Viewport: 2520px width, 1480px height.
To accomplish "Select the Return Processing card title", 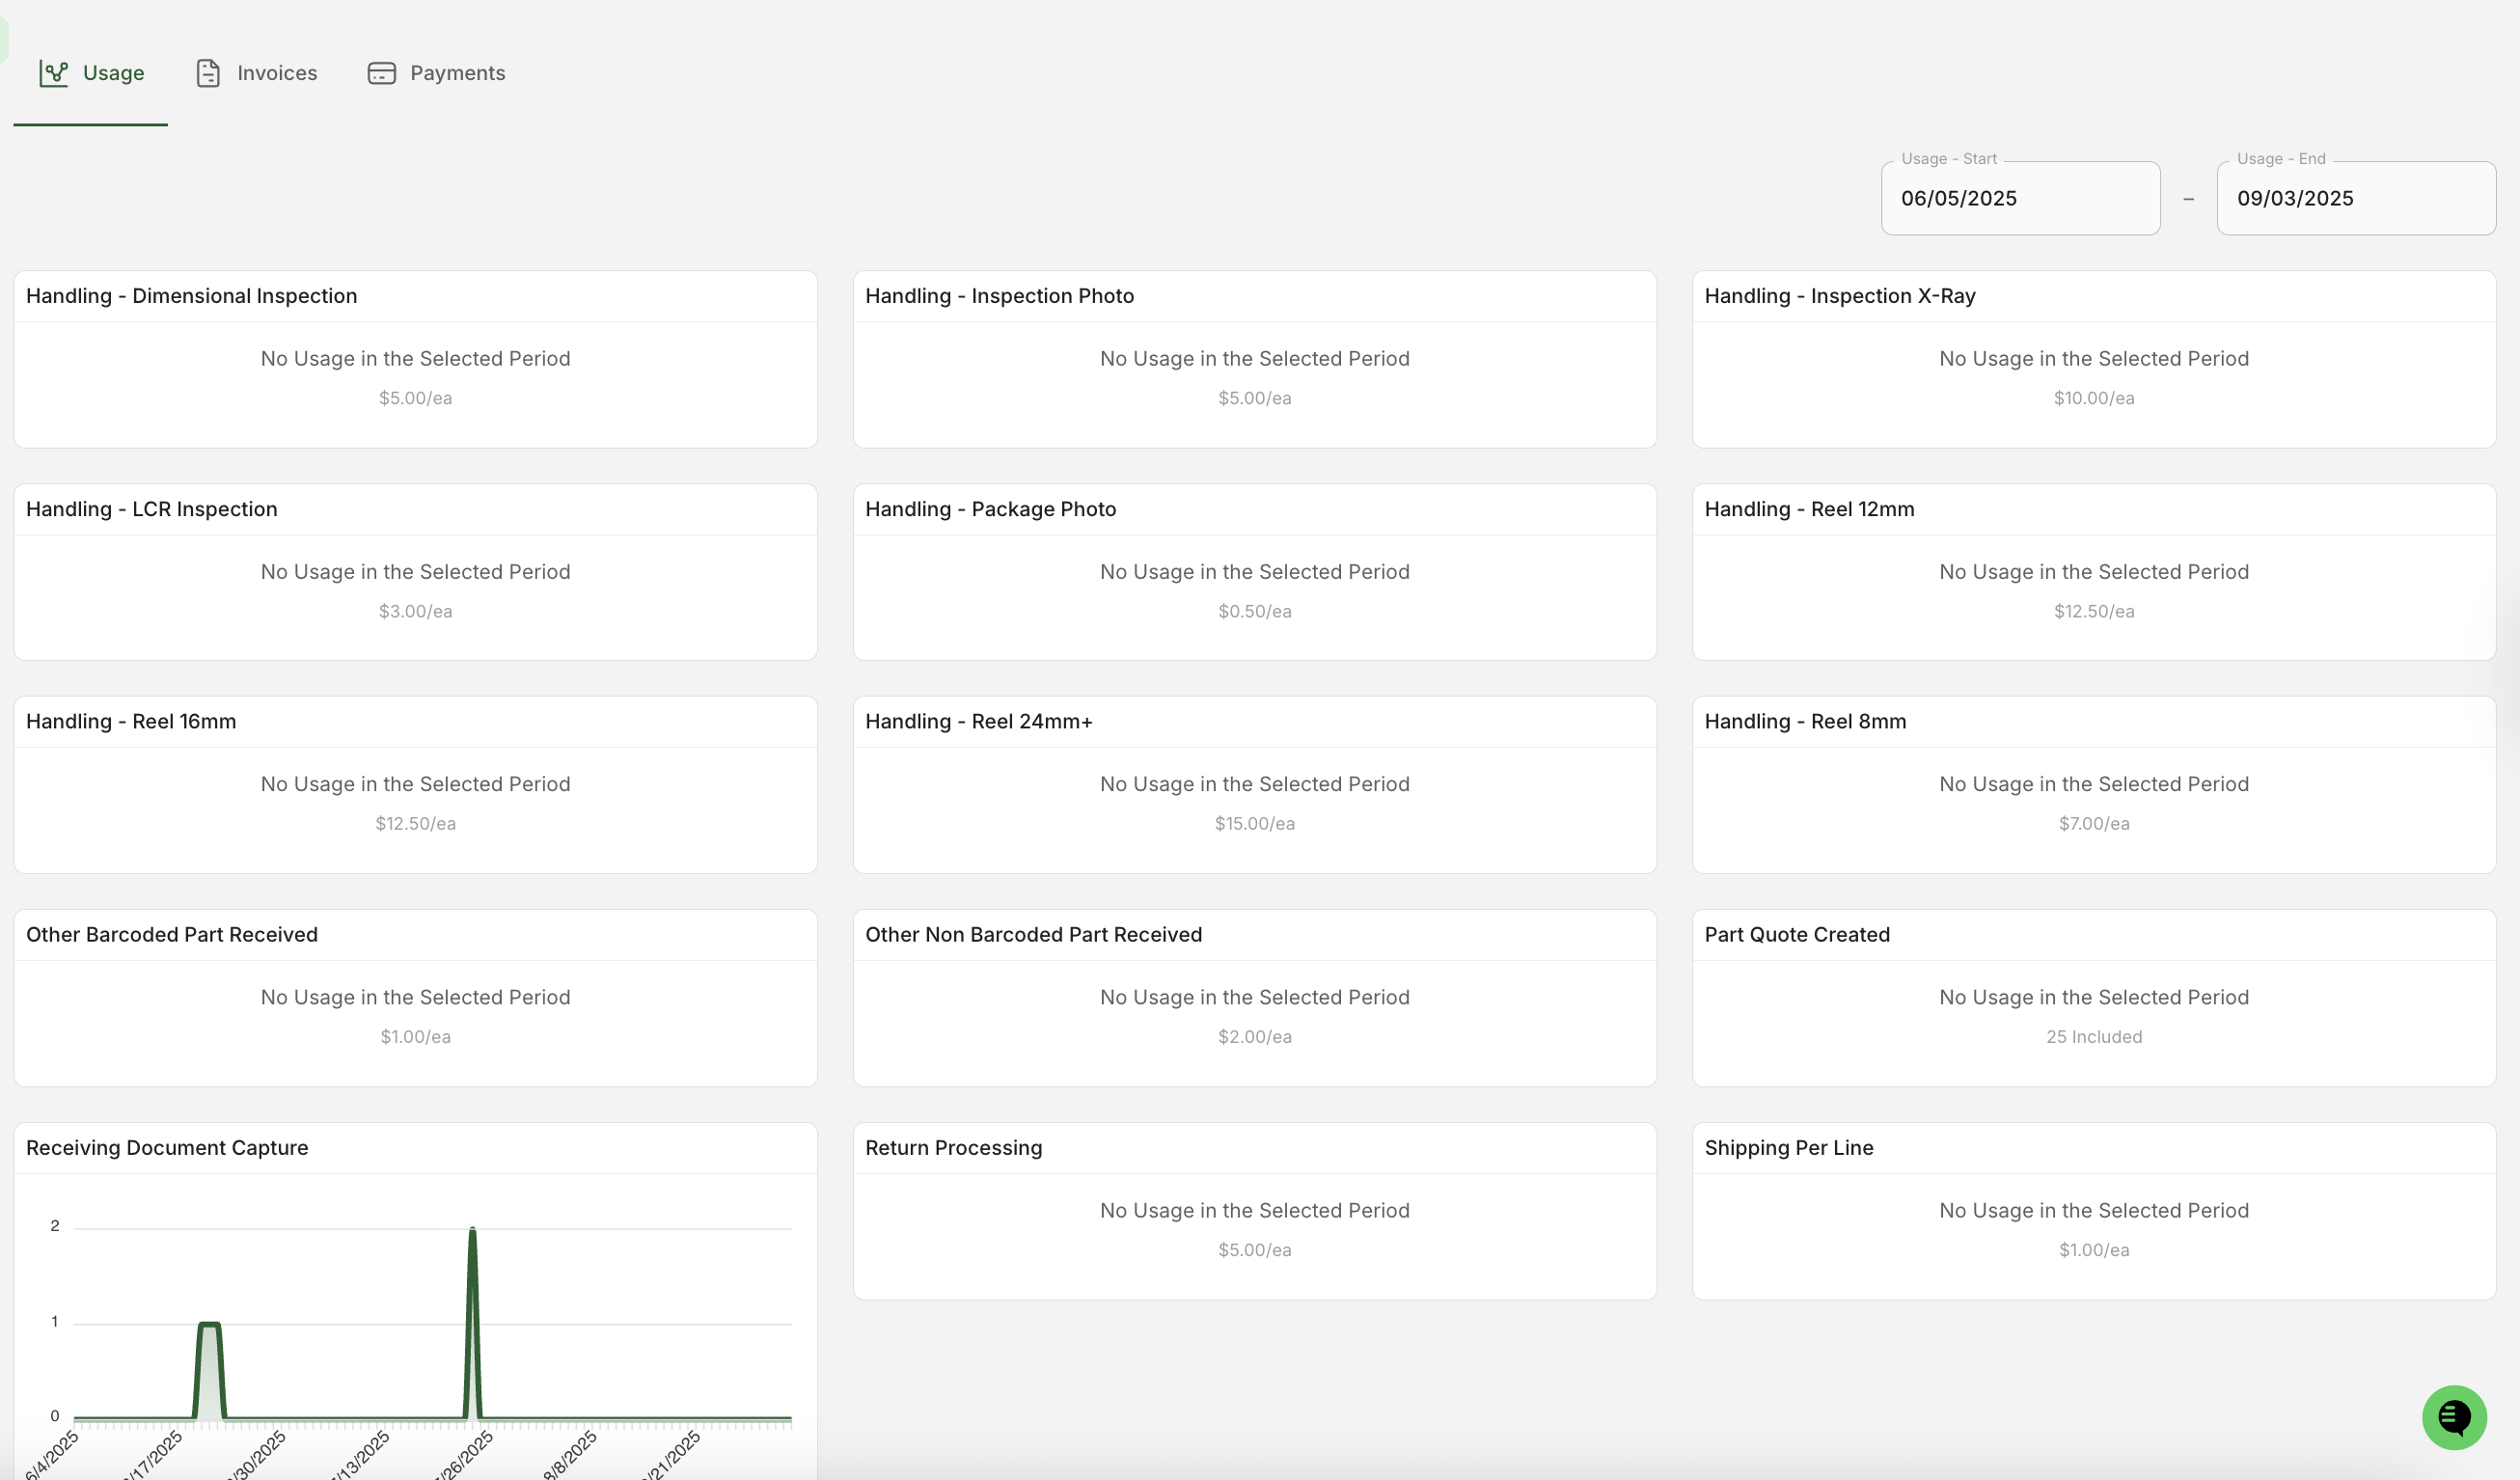I will pos(953,1147).
